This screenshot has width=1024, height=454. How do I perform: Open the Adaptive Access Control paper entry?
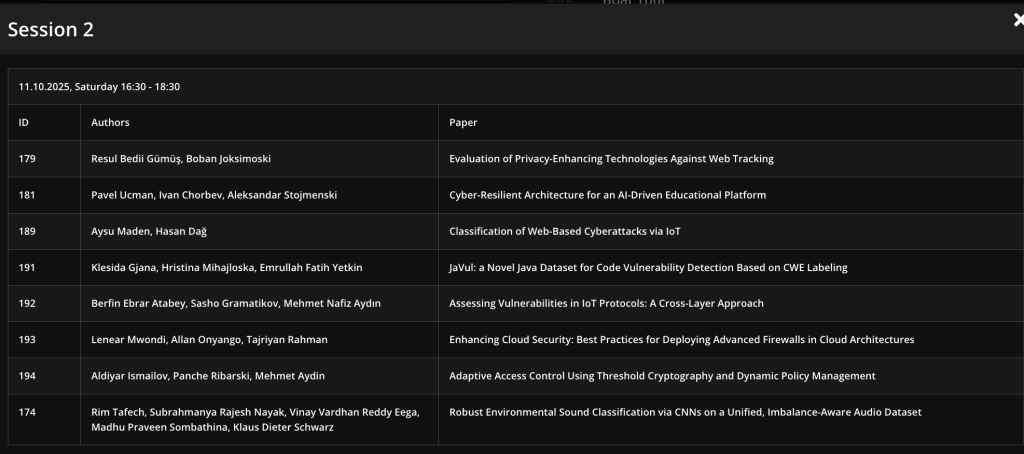pyautogui.click(x=662, y=375)
